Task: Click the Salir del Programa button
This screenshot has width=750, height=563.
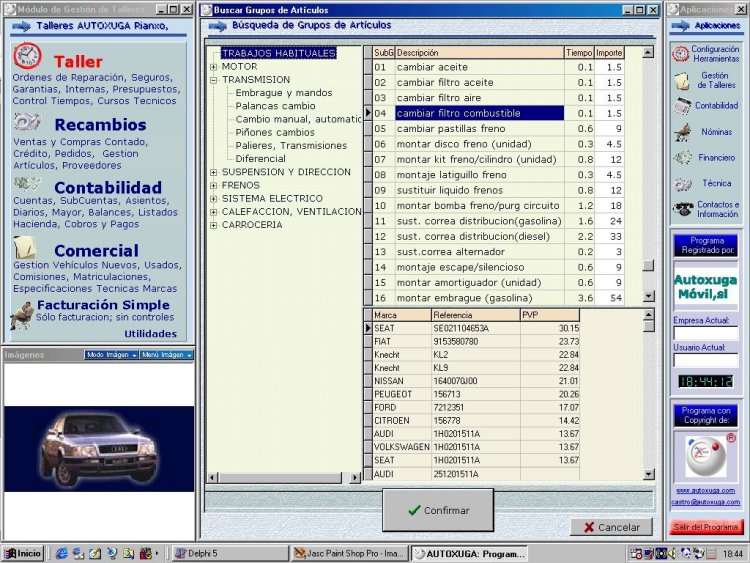Action: pos(706,527)
